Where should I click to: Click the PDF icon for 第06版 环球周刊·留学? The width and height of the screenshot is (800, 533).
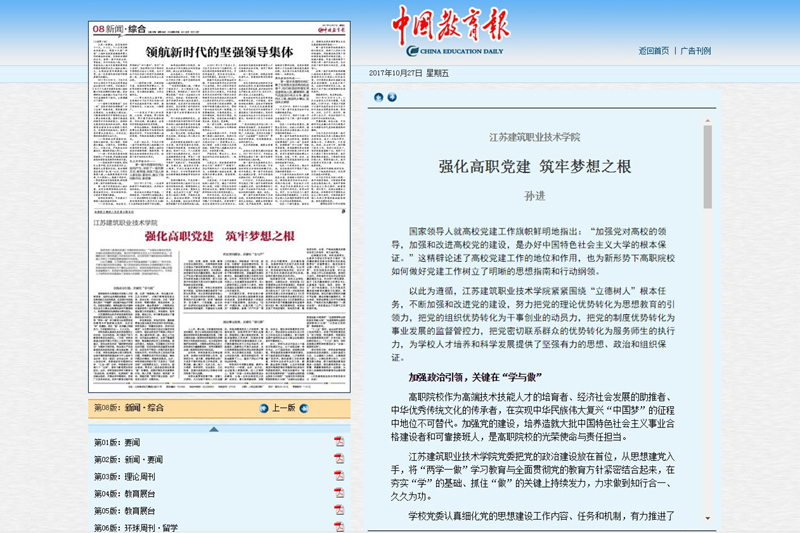[339, 527]
